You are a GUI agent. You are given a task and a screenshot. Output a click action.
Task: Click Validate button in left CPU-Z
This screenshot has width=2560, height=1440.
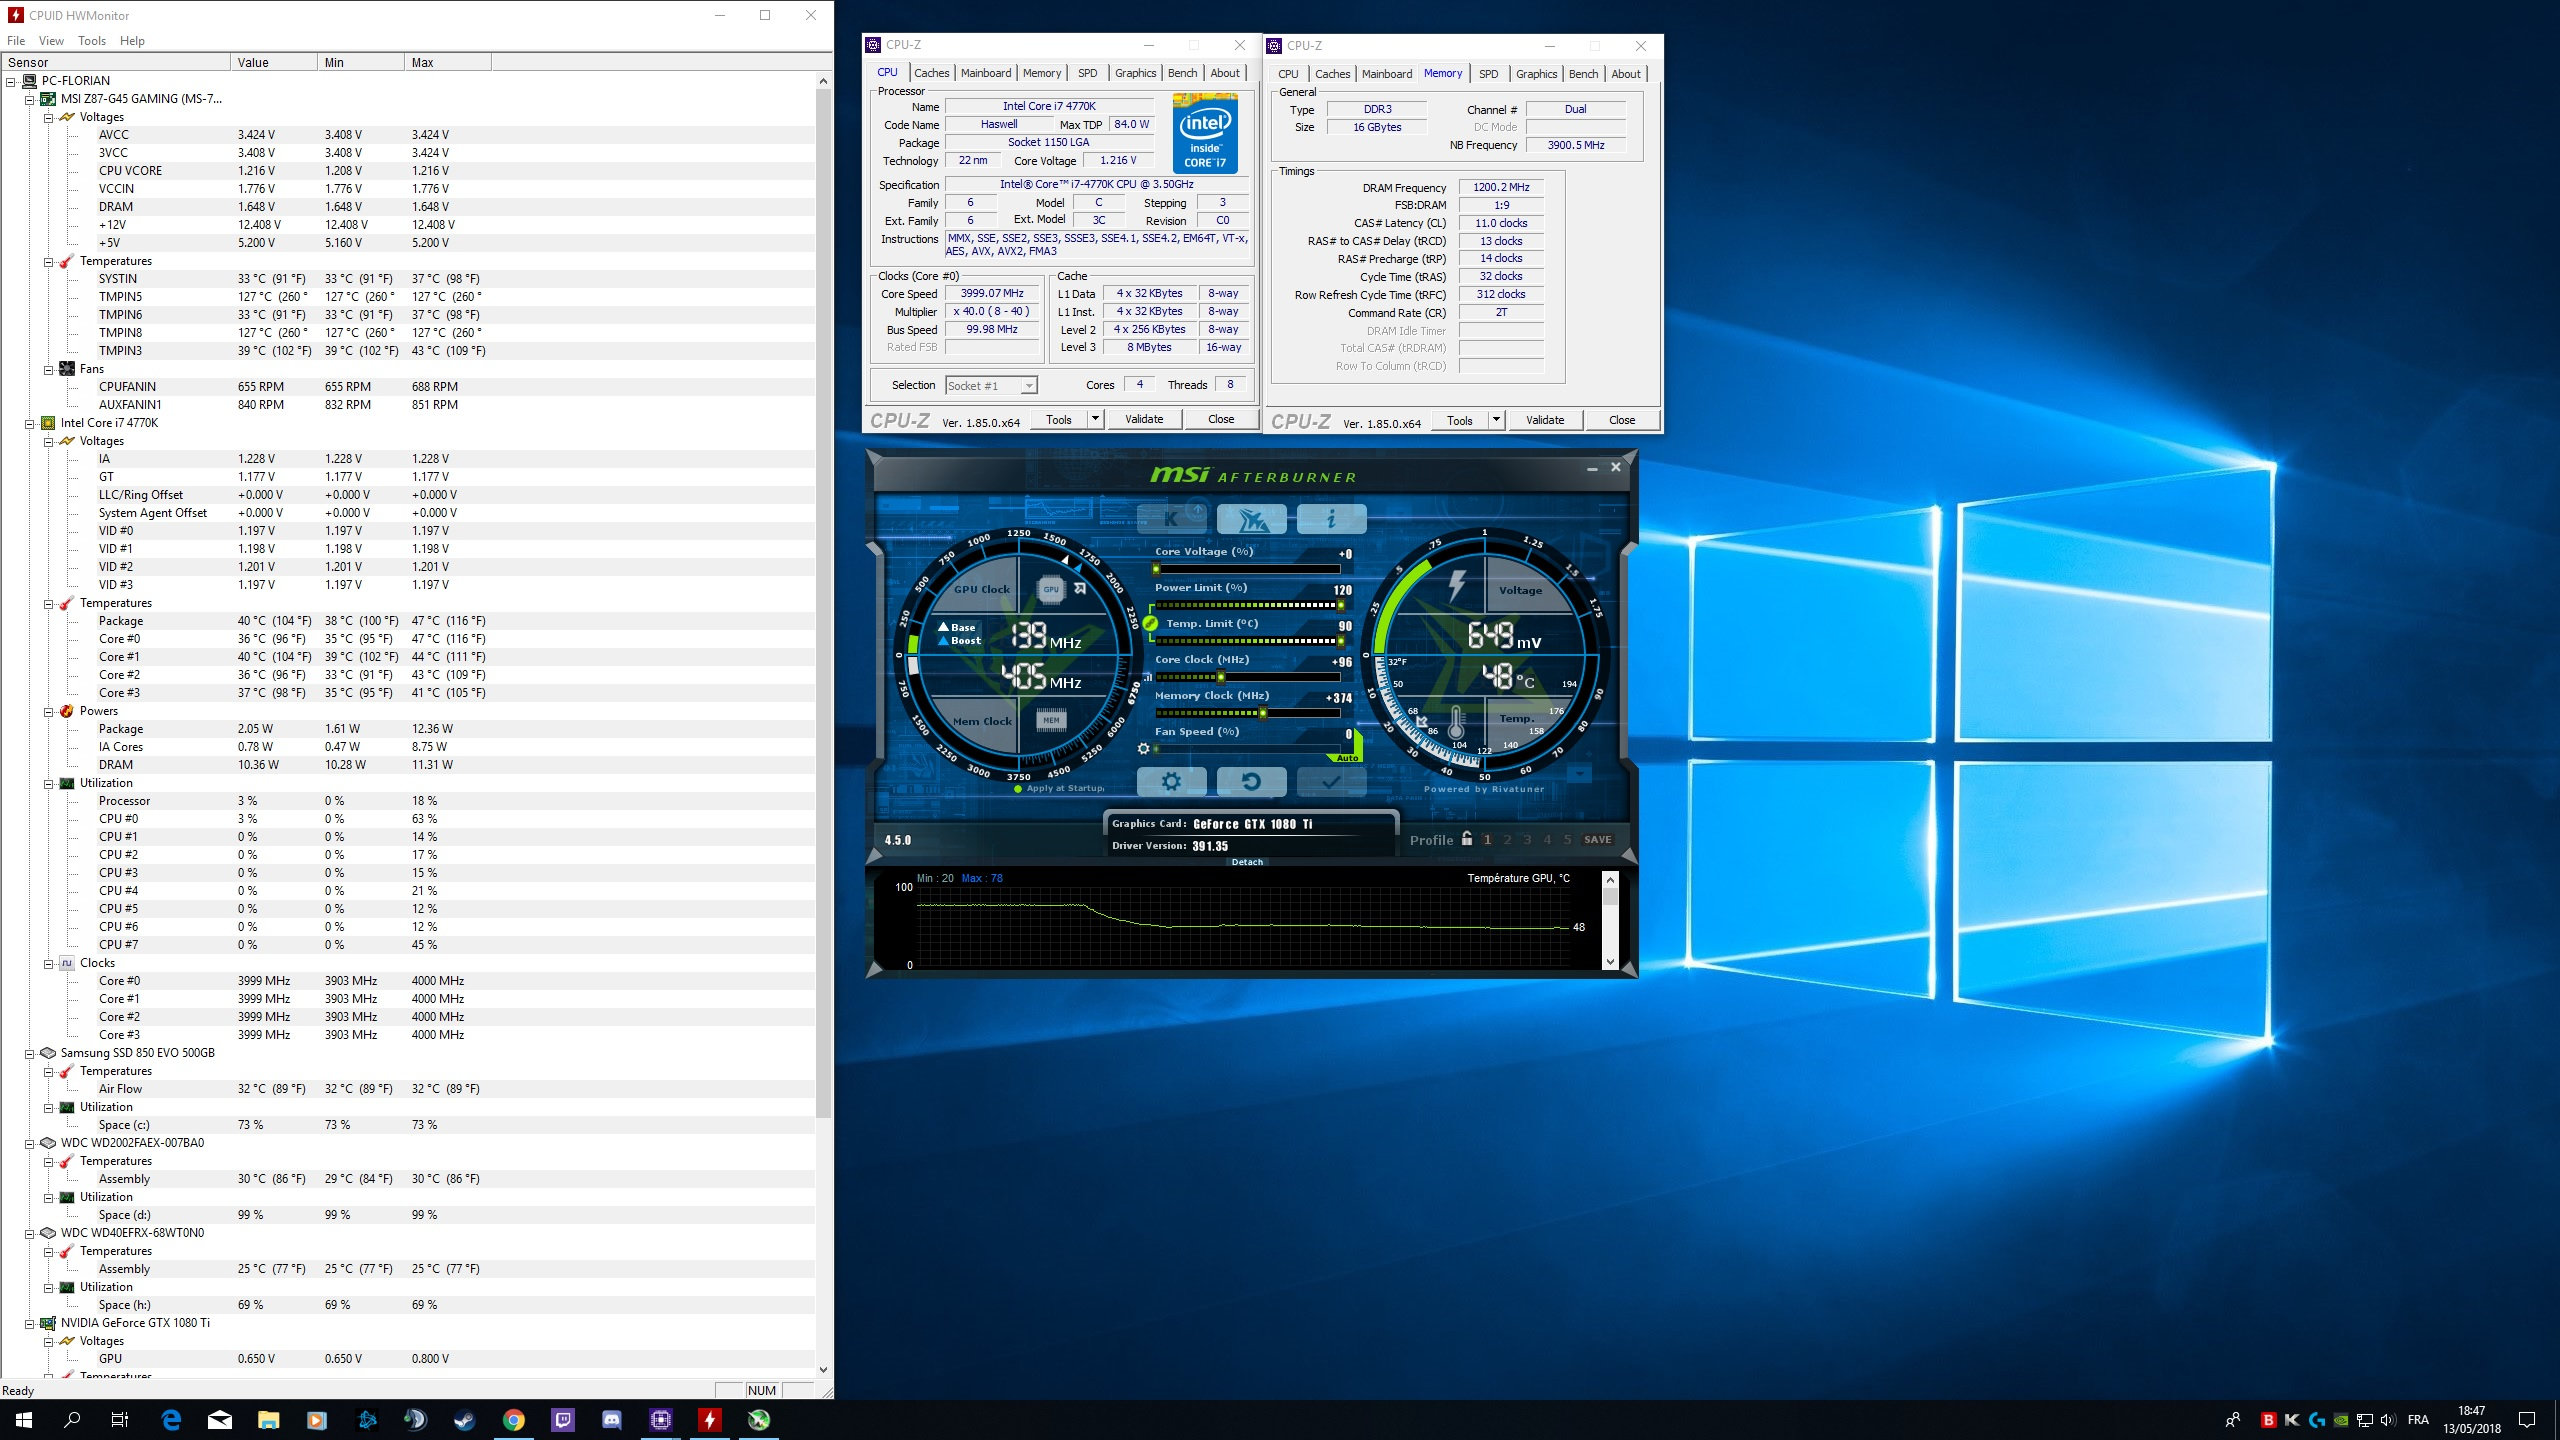pos(1144,419)
